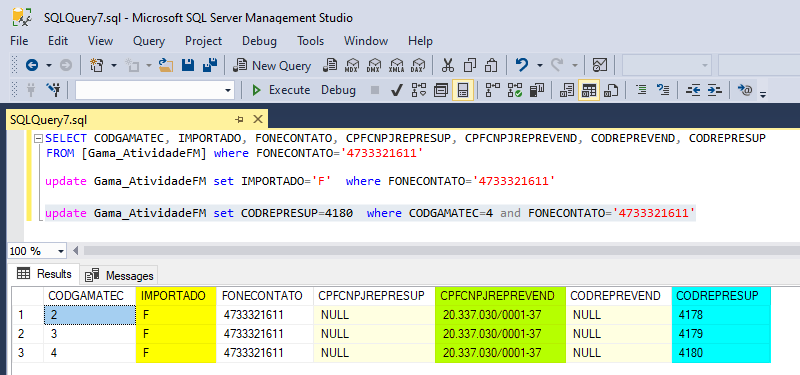The image size is (800, 375).
Task: Open the Help menu
Action: pyautogui.click(x=420, y=41)
